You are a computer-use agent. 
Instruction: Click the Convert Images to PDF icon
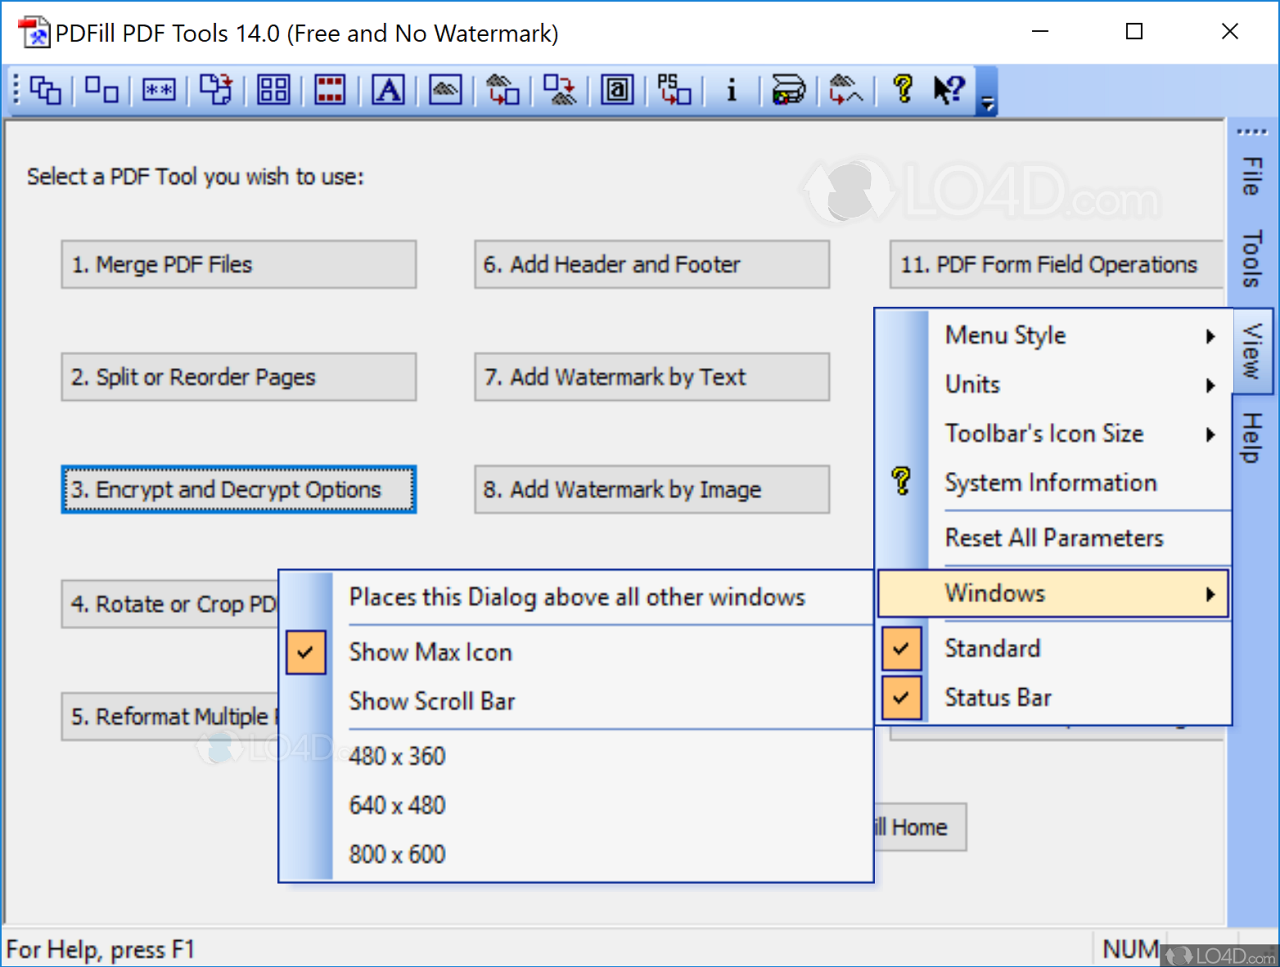[x=503, y=90]
